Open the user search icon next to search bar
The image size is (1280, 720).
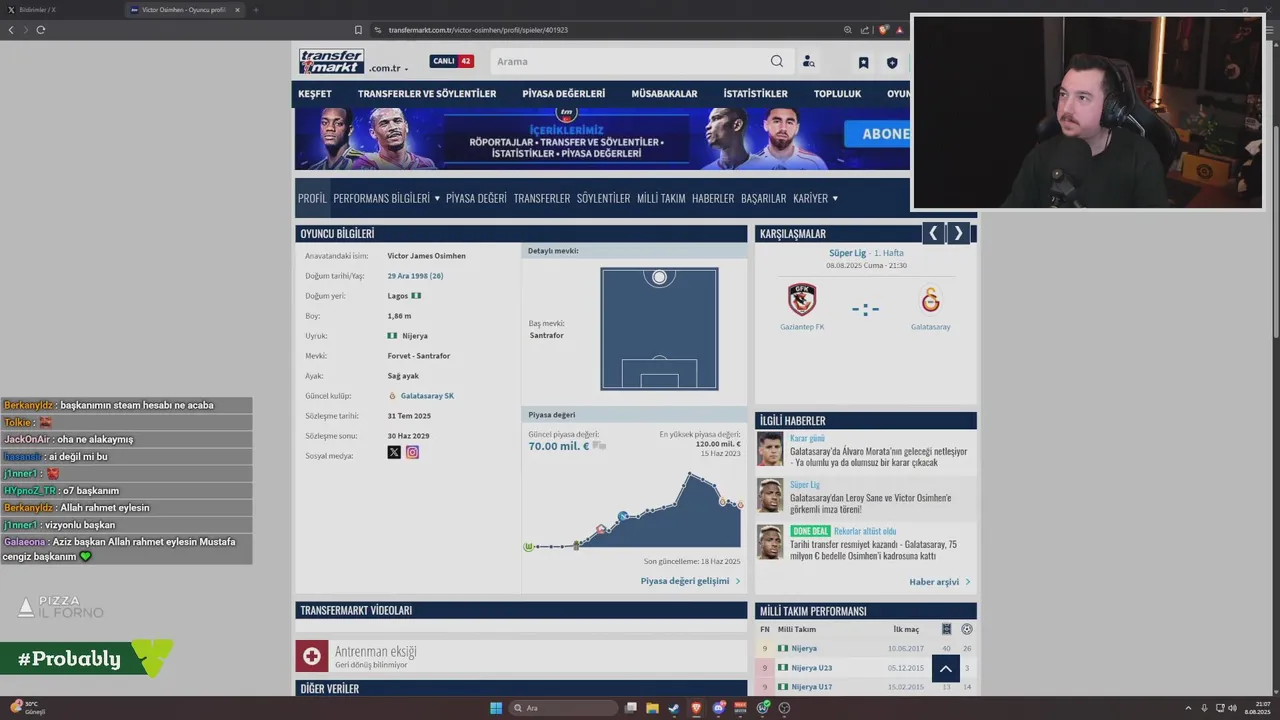click(x=808, y=62)
